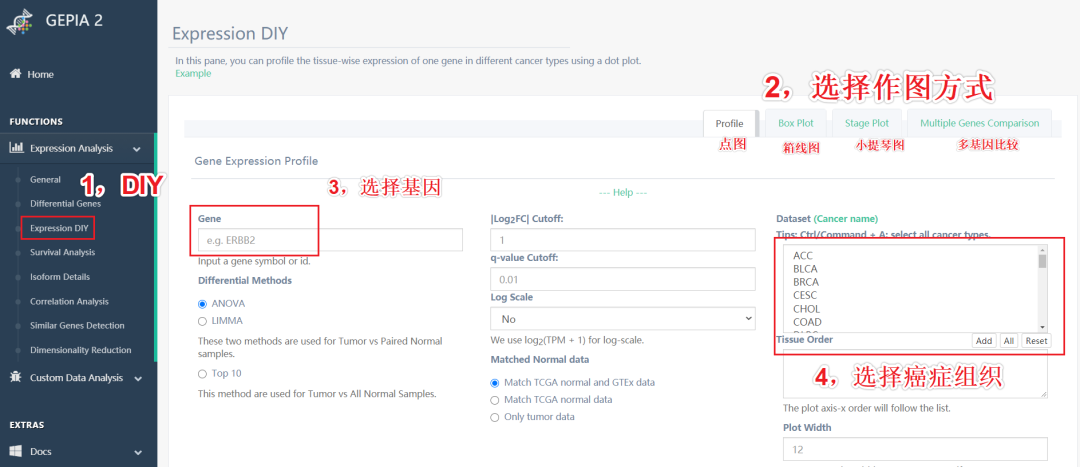Open Isoform Details in sidebar
The image size is (1080, 467).
pyautogui.click(x=60, y=277)
